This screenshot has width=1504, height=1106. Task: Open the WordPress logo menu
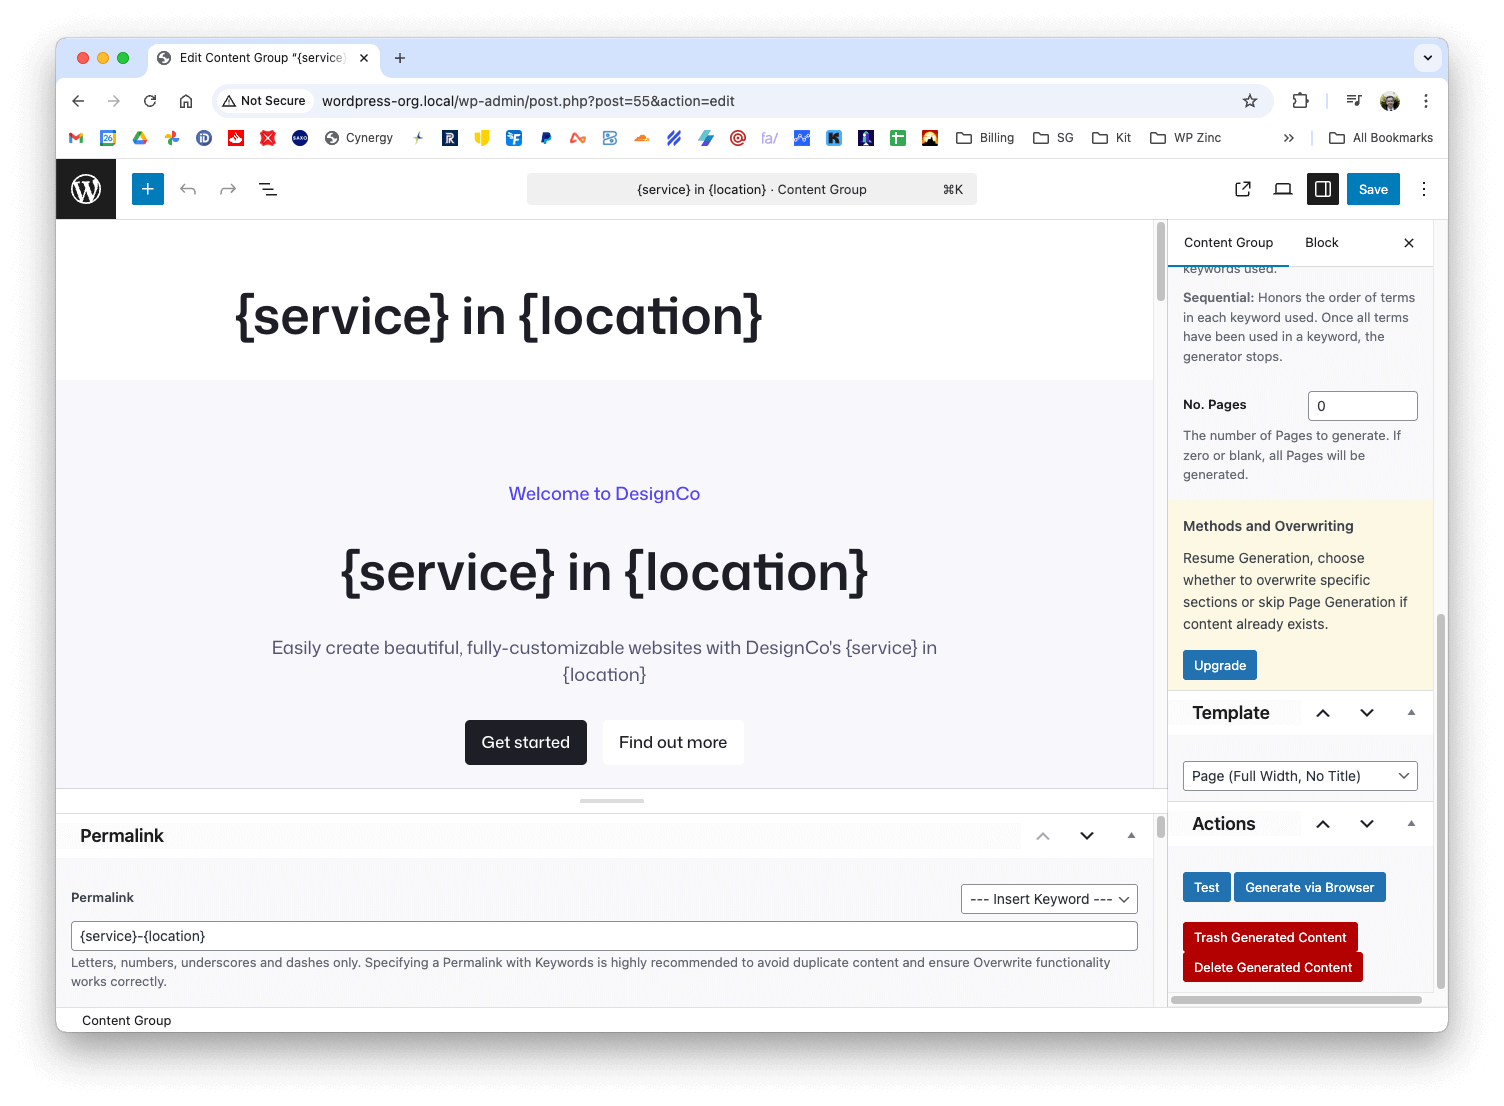(86, 189)
